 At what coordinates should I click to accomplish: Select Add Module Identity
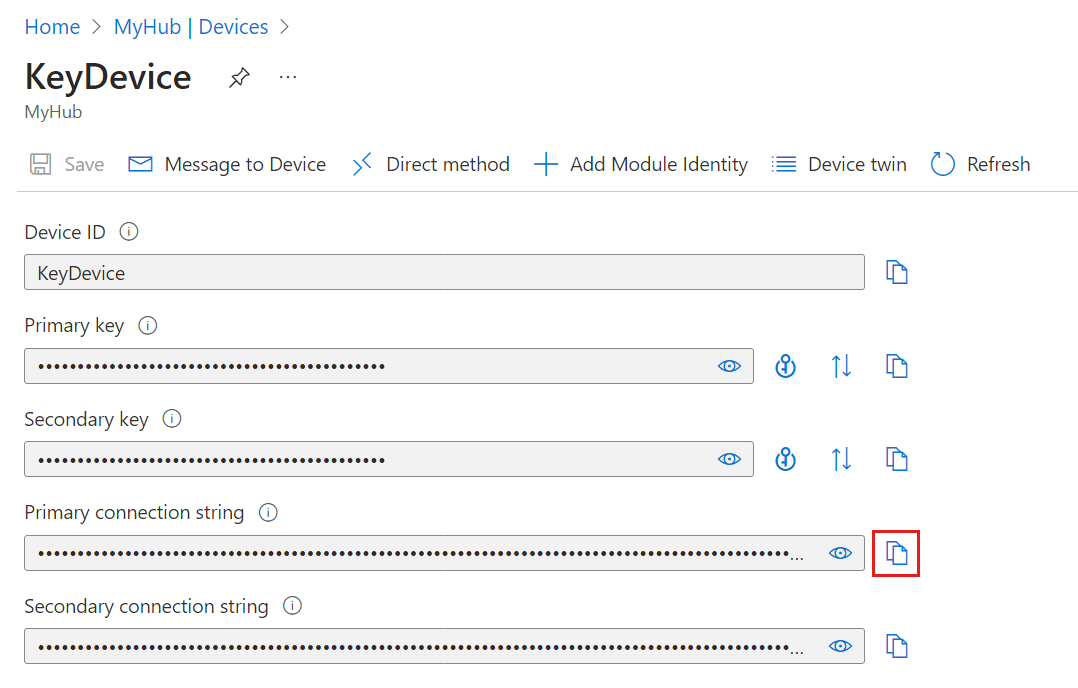641,164
